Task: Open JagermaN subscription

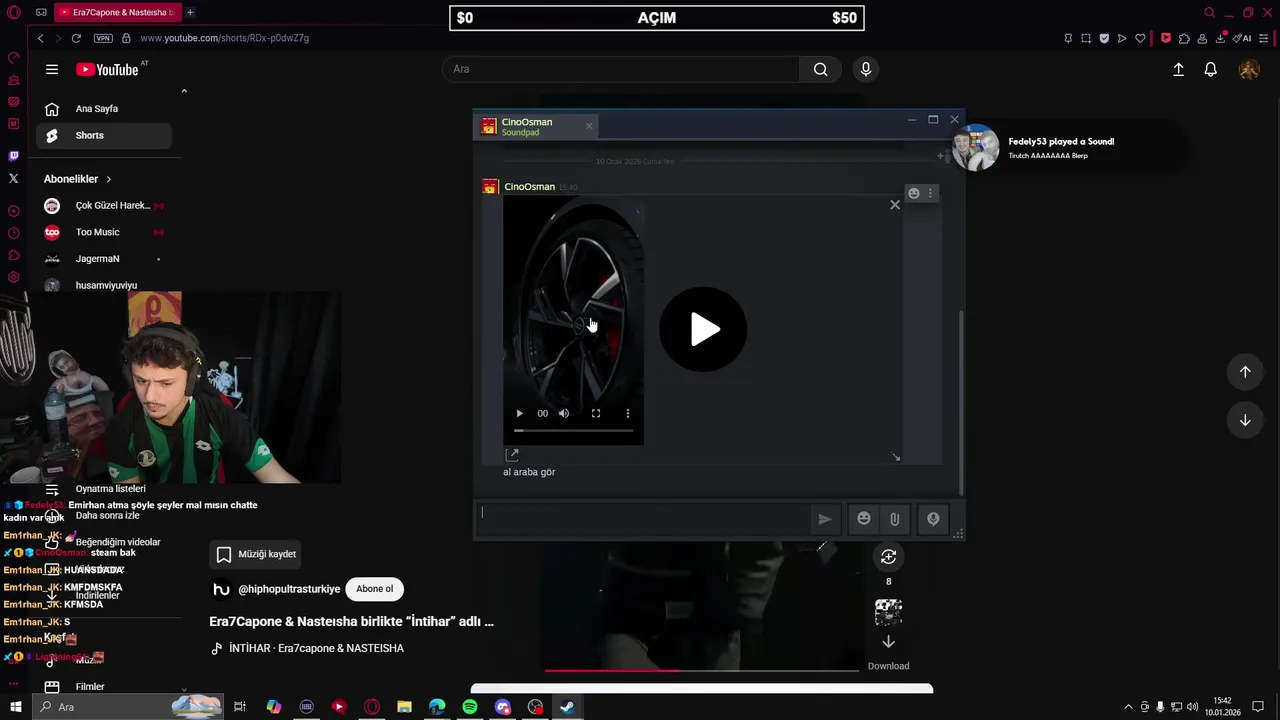Action: coord(104,259)
